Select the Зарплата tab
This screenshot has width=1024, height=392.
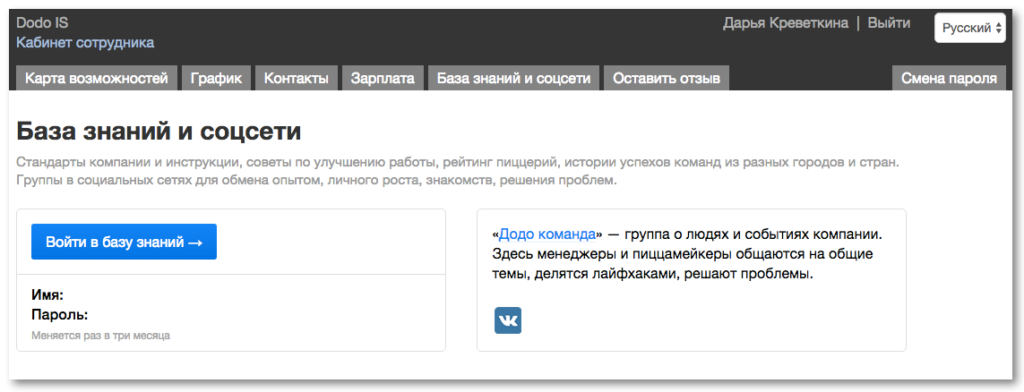(383, 78)
